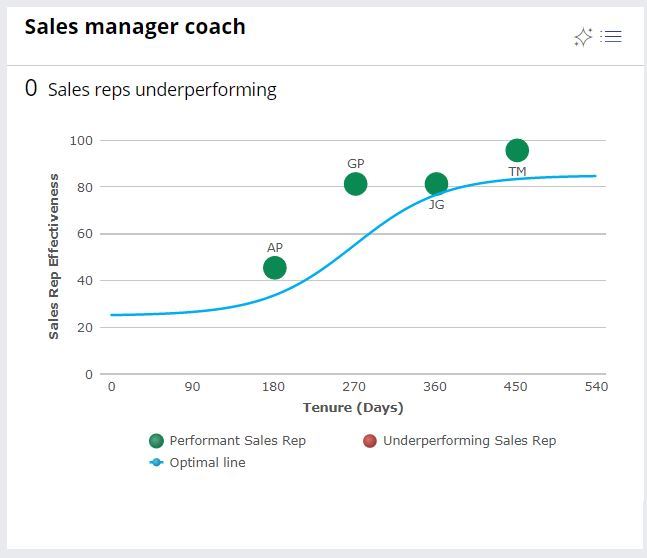
Task: Click the sparkle insights icon
Action: (x=583, y=37)
